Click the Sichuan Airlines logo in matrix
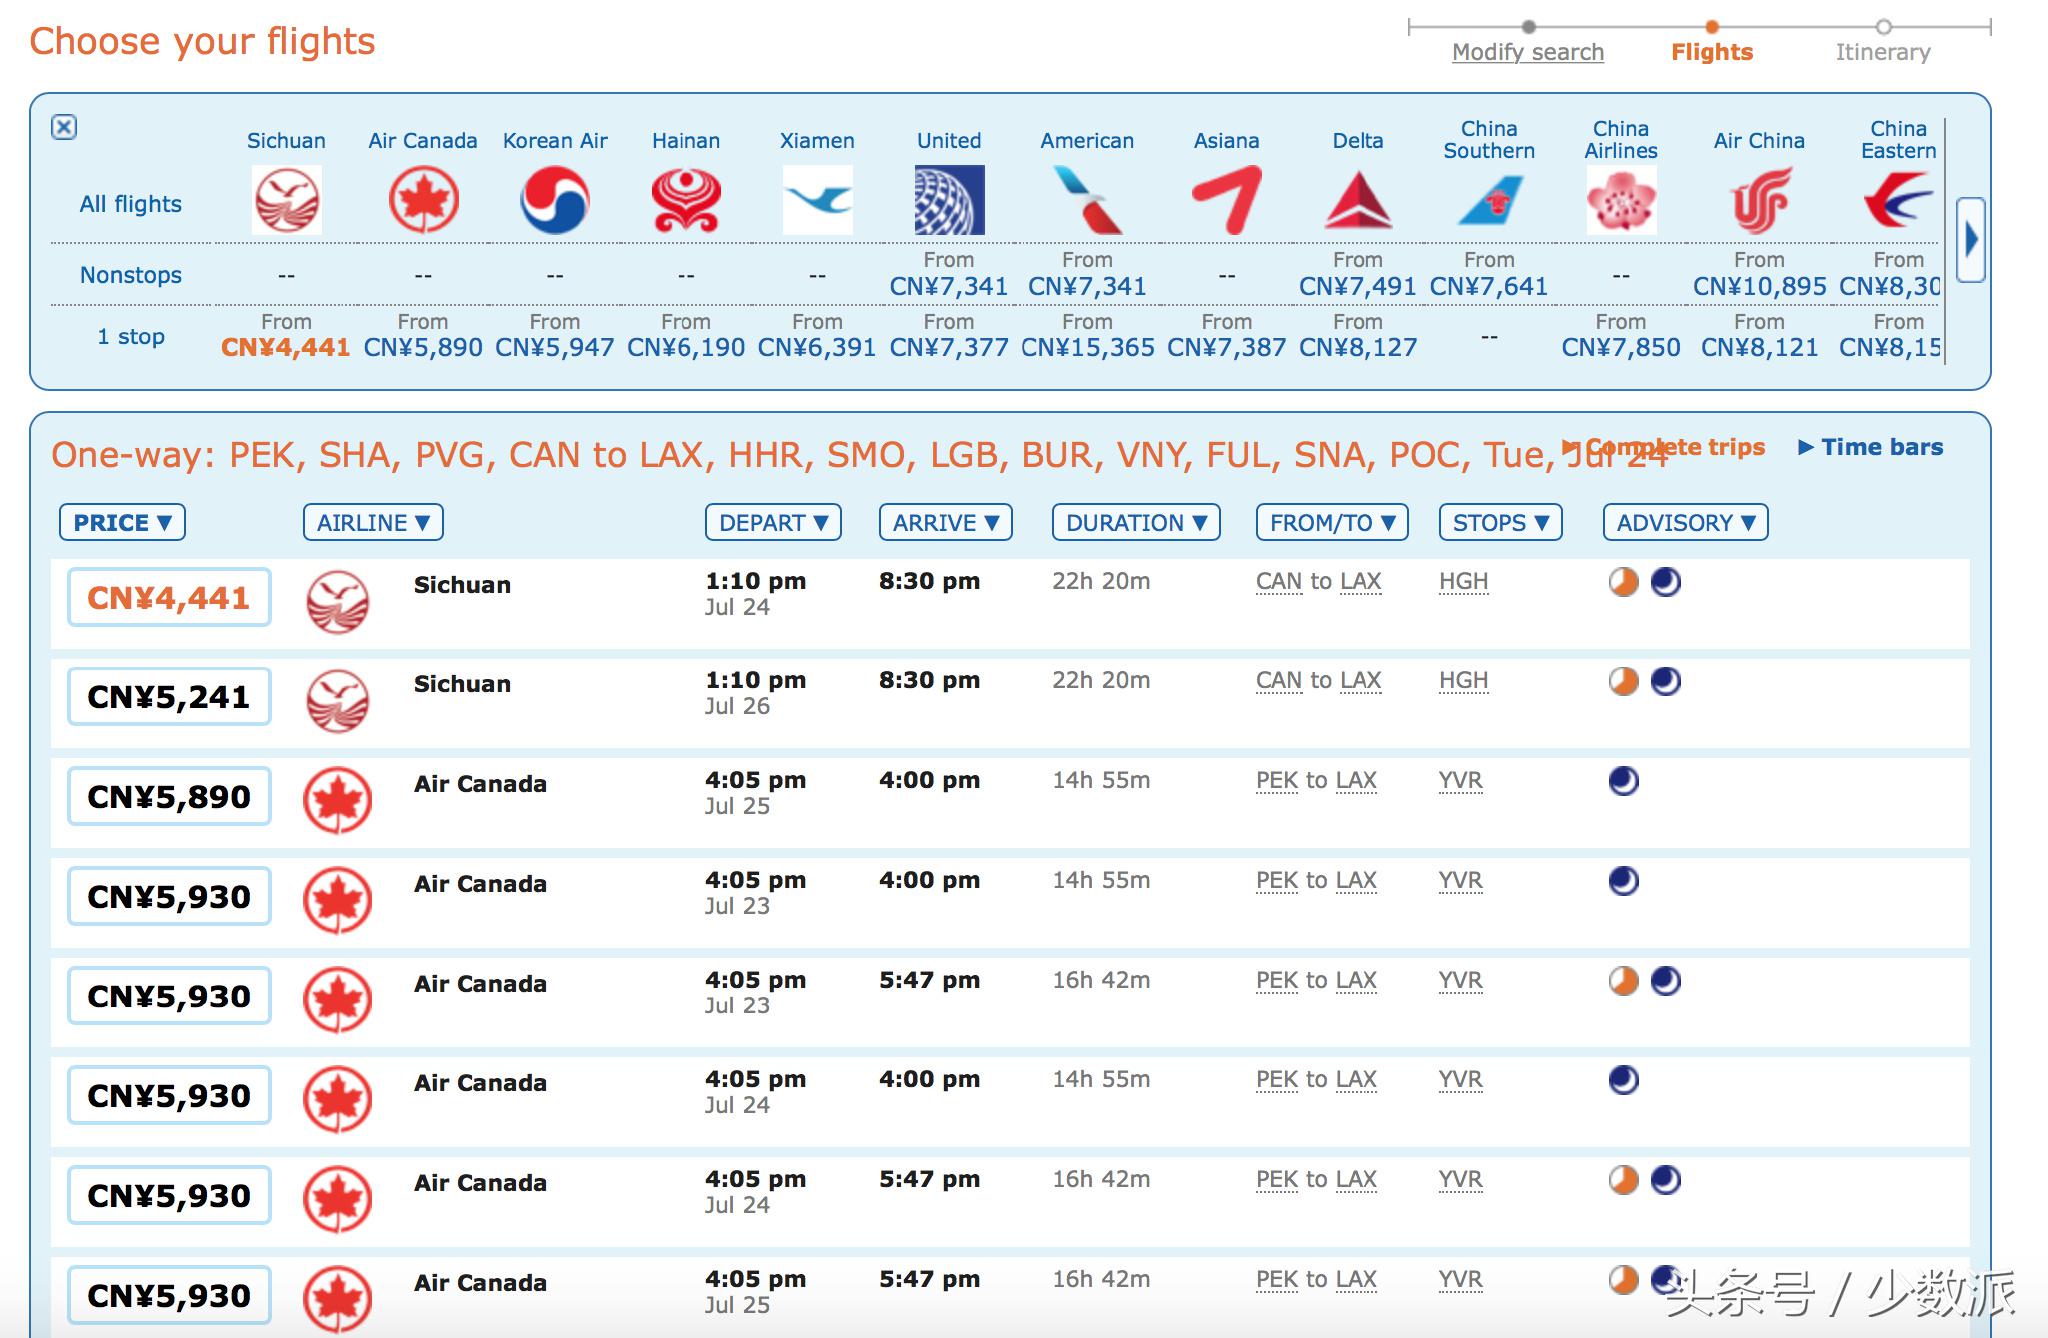 click(286, 201)
